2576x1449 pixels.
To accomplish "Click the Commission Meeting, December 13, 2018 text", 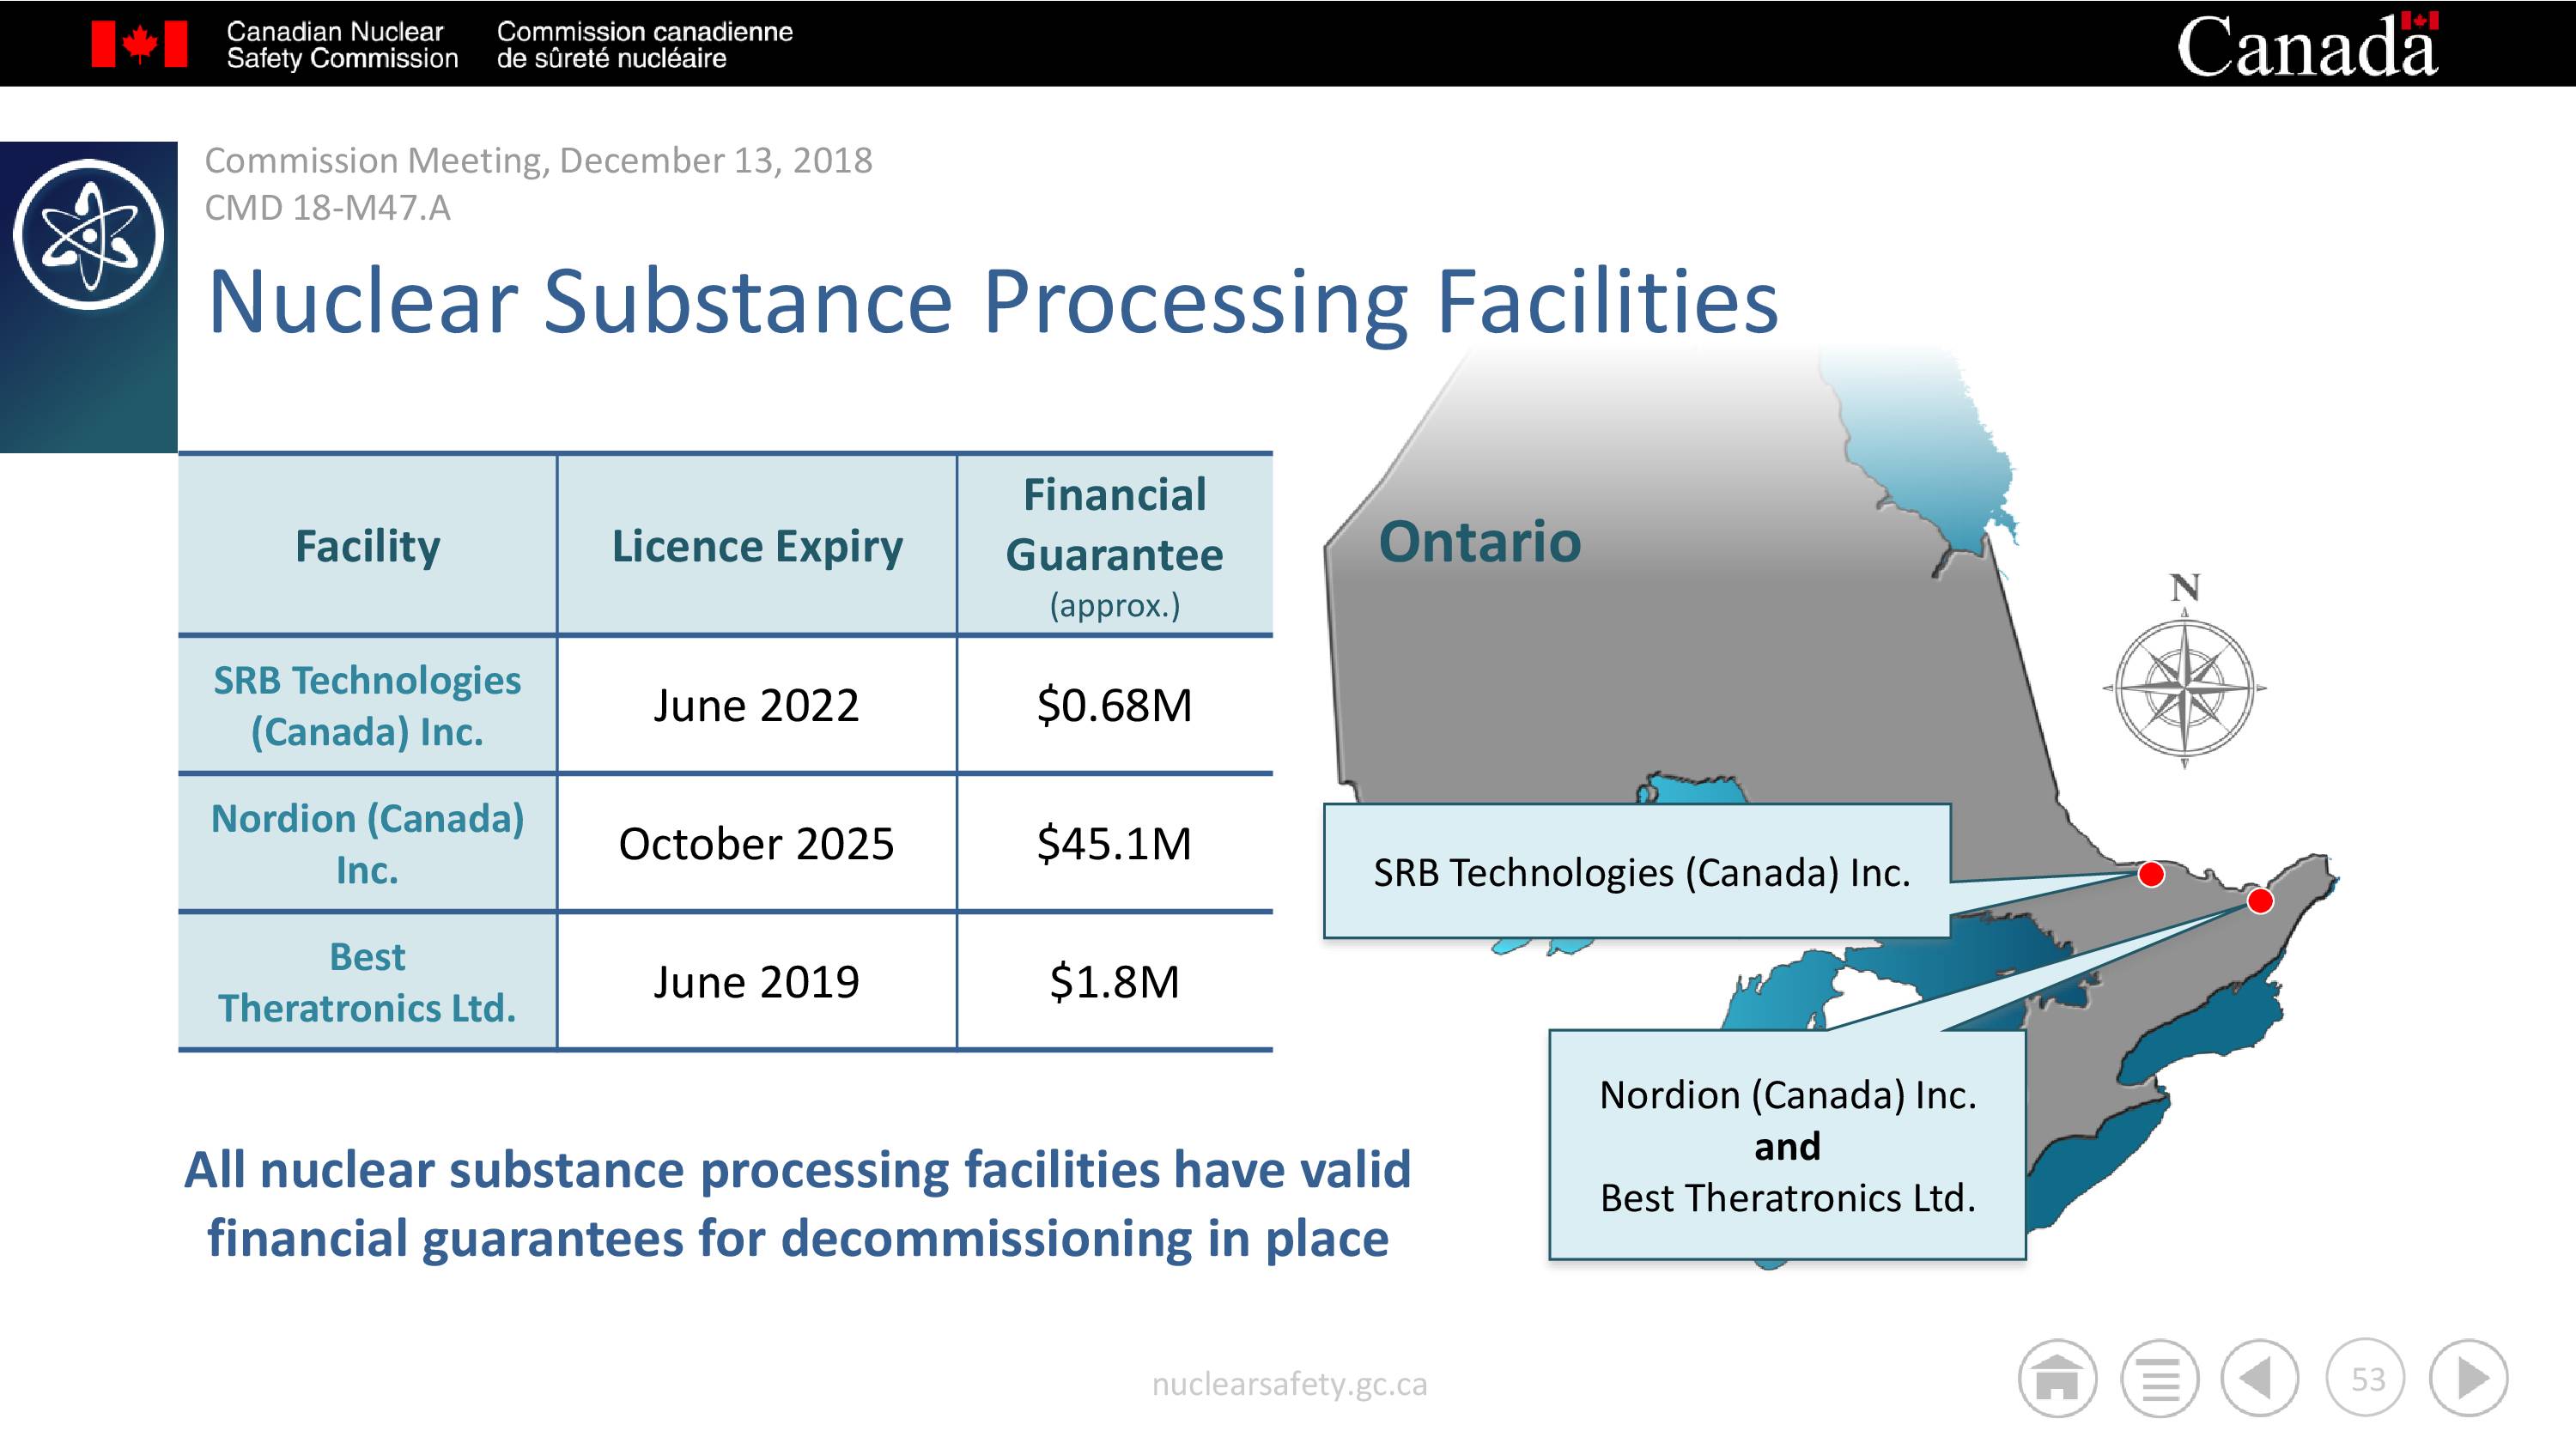I will (x=538, y=160).
